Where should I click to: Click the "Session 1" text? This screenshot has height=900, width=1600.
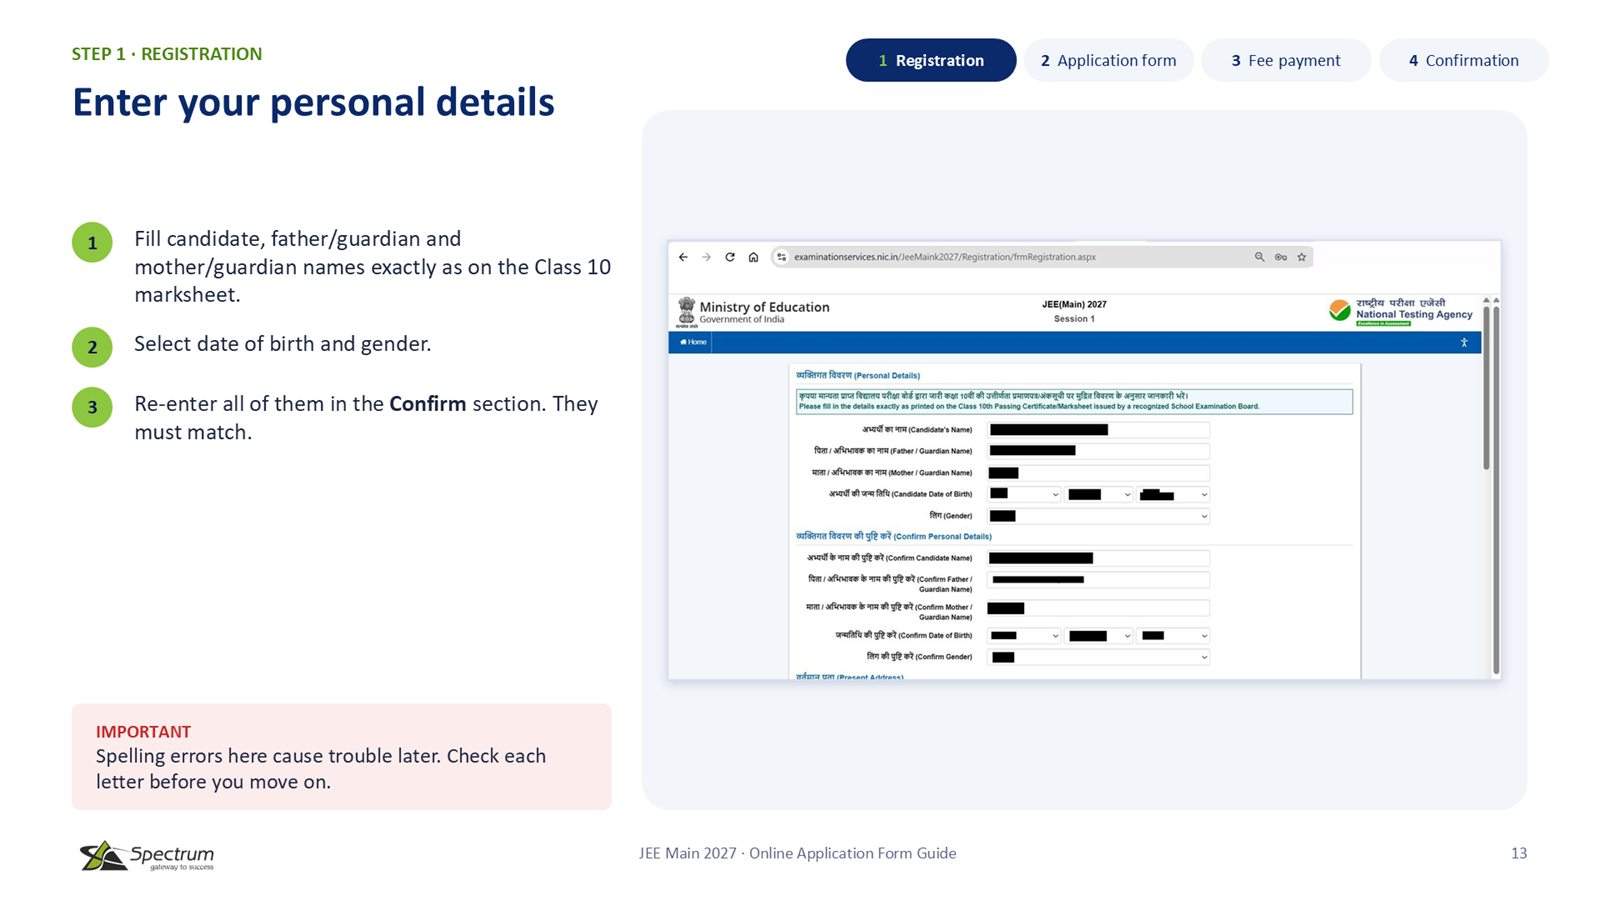1074,319
